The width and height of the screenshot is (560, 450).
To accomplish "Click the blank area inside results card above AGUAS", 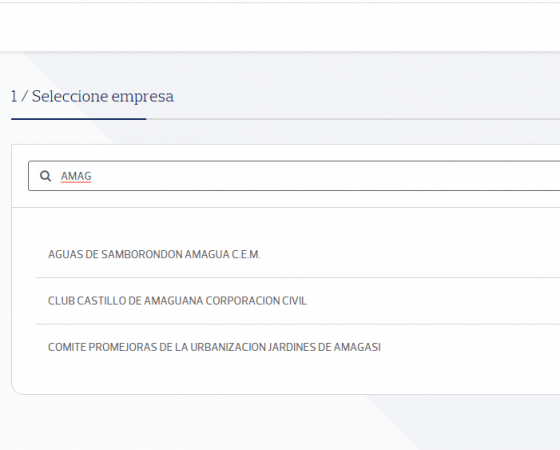I will point(286,223).
